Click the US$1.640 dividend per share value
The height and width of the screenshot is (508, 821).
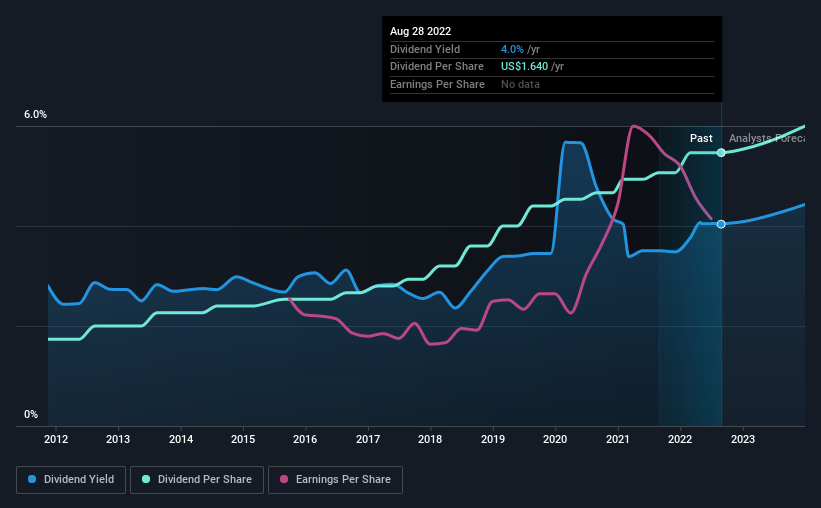click(x=524, y=67)
